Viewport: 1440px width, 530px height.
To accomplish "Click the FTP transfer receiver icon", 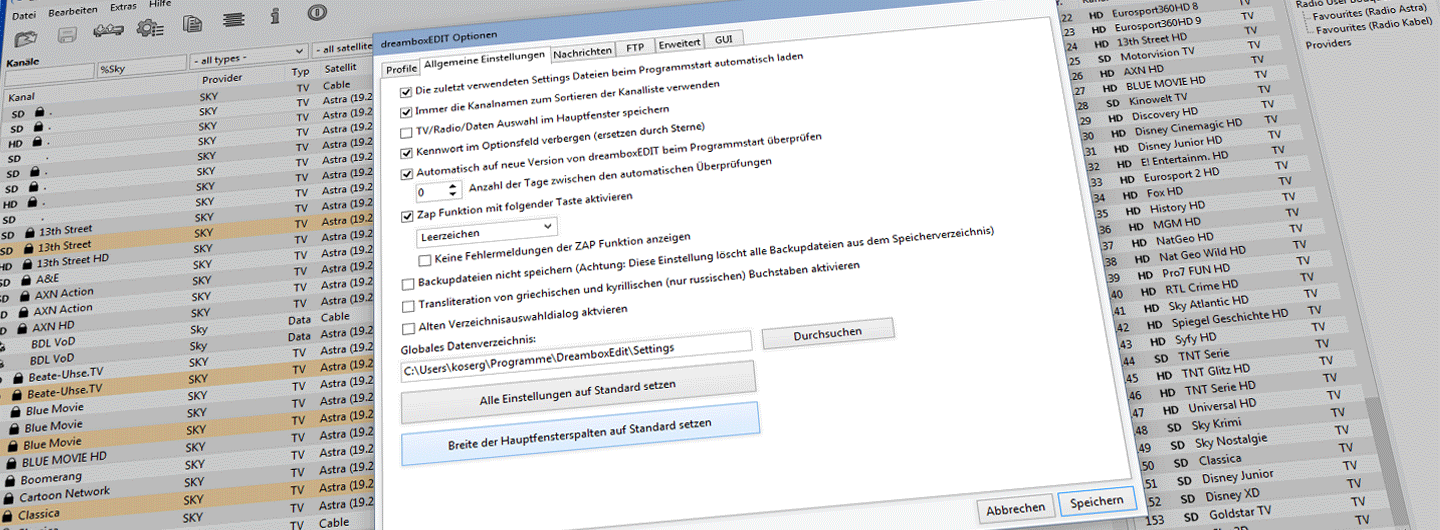I will [108, 31].
